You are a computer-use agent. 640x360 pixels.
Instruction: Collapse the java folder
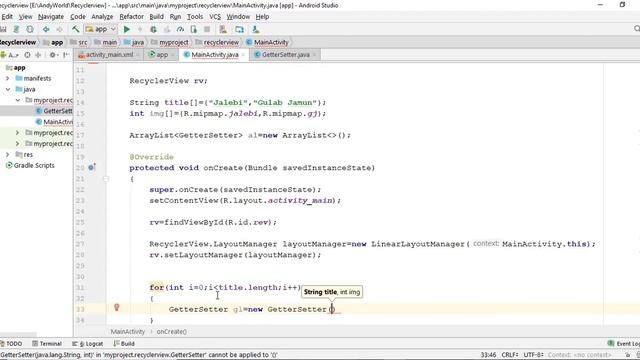8,89
